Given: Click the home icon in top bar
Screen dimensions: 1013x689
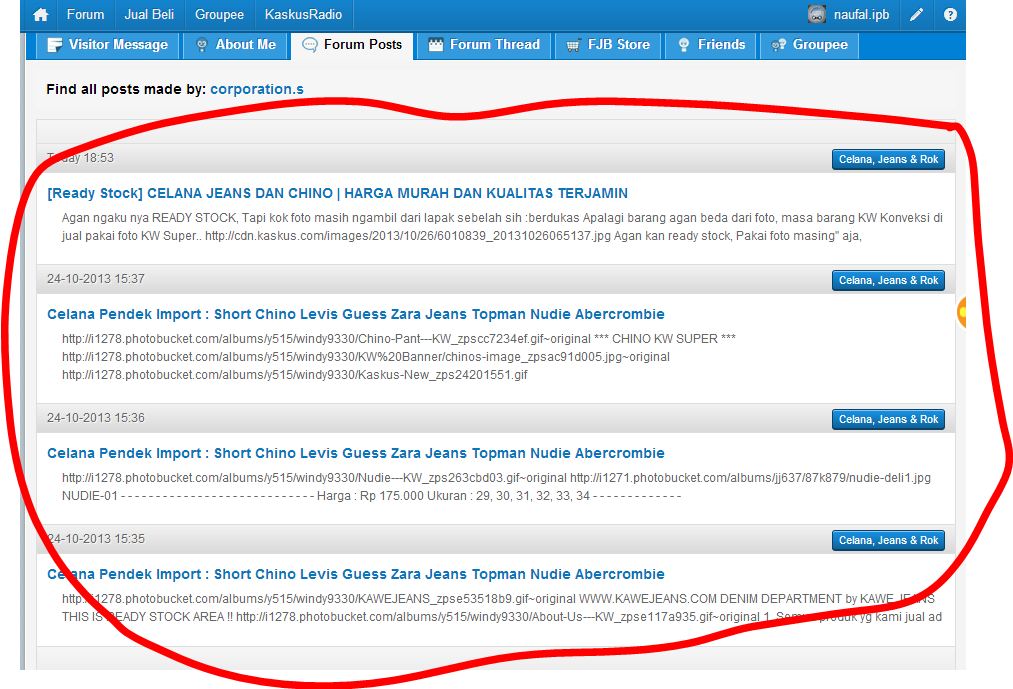Looking at the screenshot, I should (40, 15).
